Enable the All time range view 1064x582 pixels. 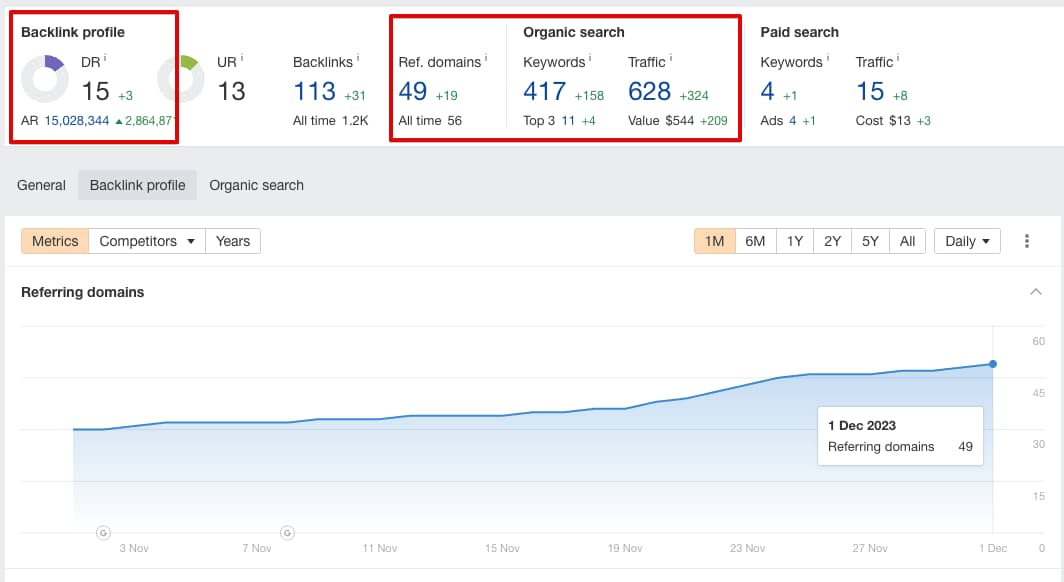(x=906, y=240)
